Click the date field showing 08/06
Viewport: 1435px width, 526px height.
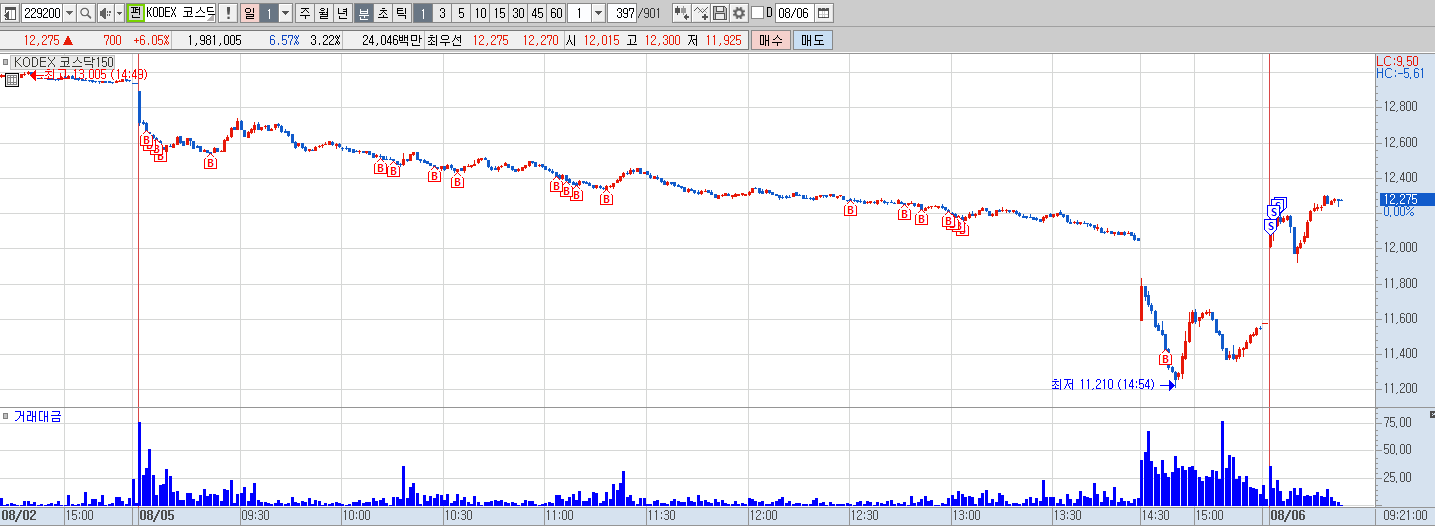click(x=794, y=13)
